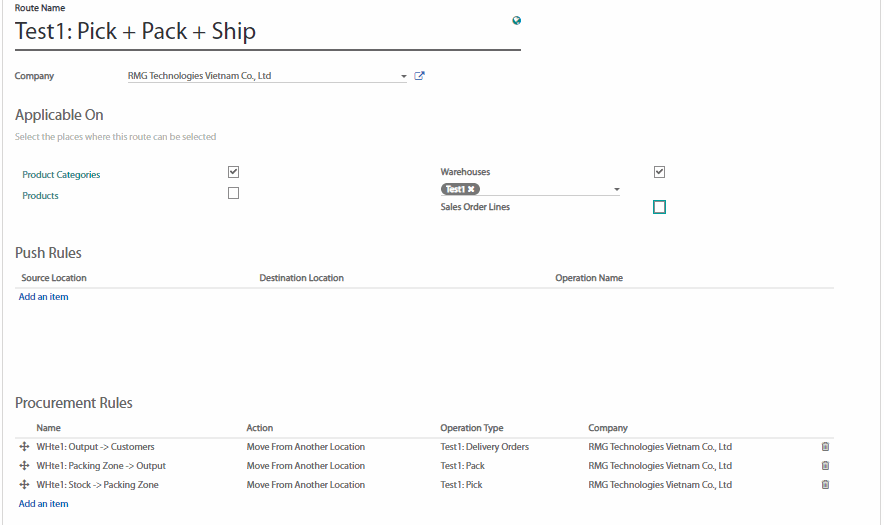884x525 pixels.
Task: Expand the Company dropdown arrow
Action: pyautogui.click(x=403, y=76)
